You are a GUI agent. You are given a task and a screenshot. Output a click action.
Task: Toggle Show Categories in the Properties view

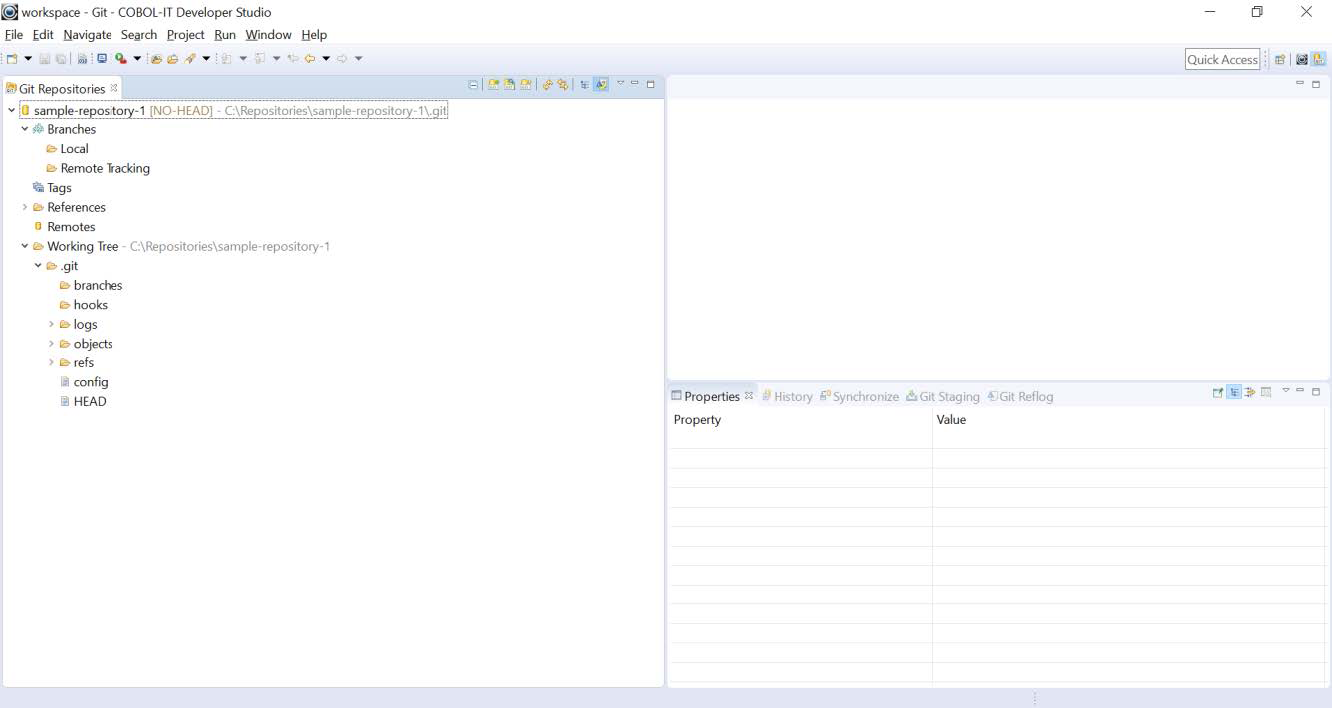pyautogui.click(x=1233, y=392)
